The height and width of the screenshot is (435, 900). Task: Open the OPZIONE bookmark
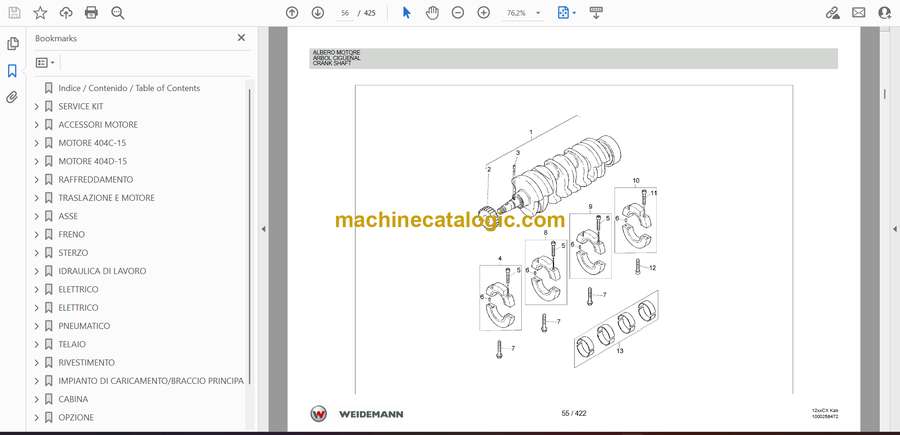coord(76,418)
